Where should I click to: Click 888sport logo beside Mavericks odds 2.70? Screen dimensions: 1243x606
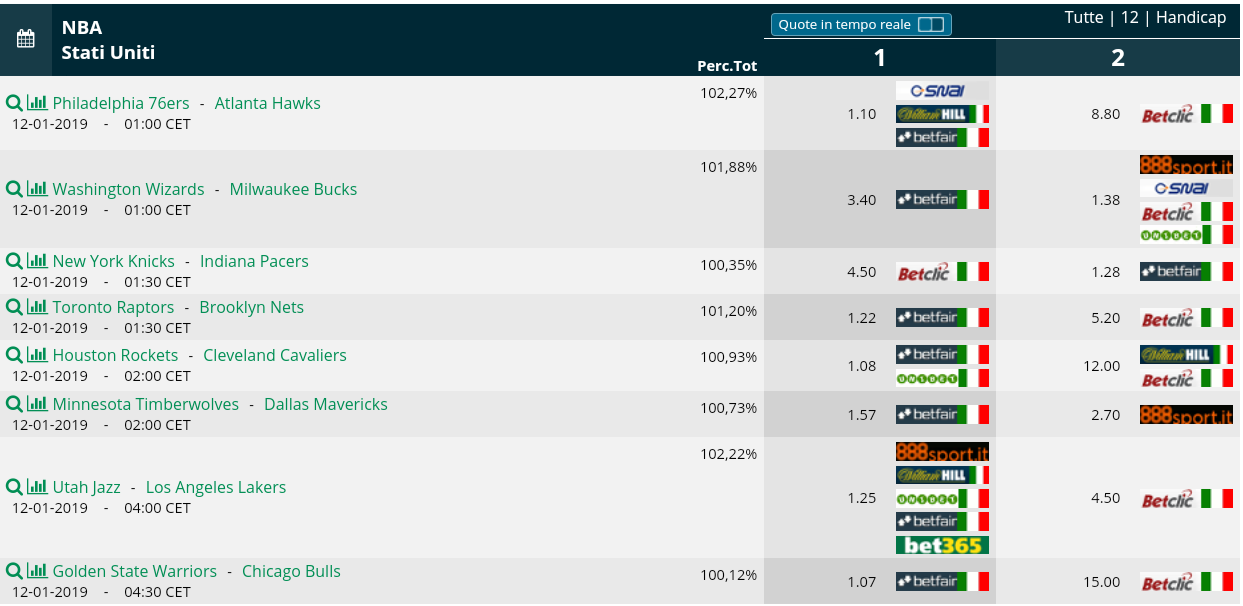(1187, 414)
